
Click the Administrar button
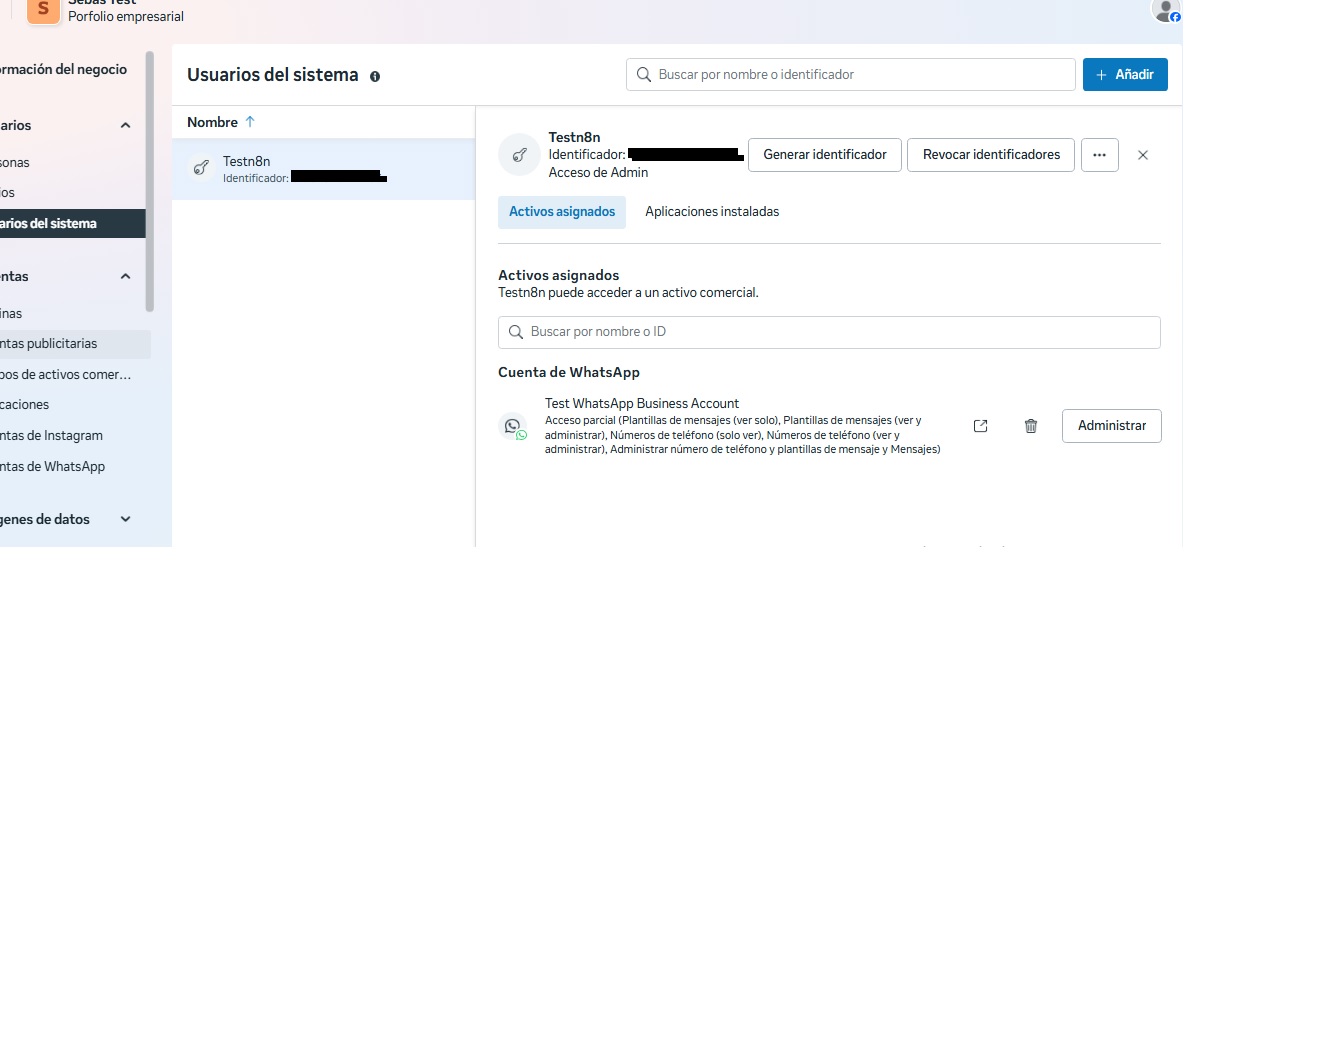pos(1112,426)
